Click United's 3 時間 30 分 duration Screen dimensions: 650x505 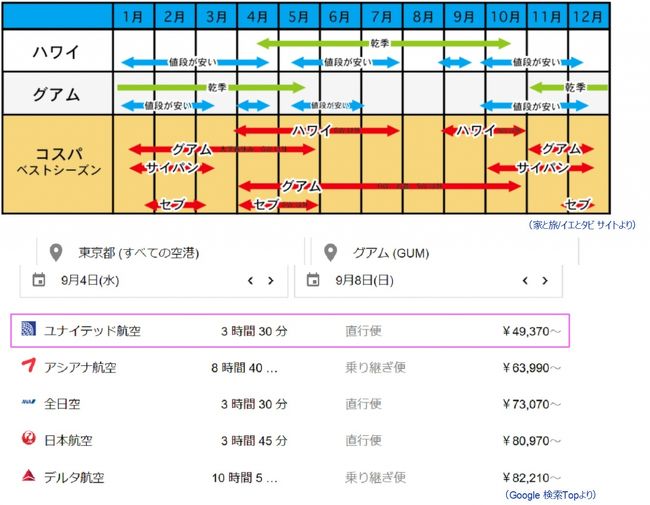click(254, 331)
